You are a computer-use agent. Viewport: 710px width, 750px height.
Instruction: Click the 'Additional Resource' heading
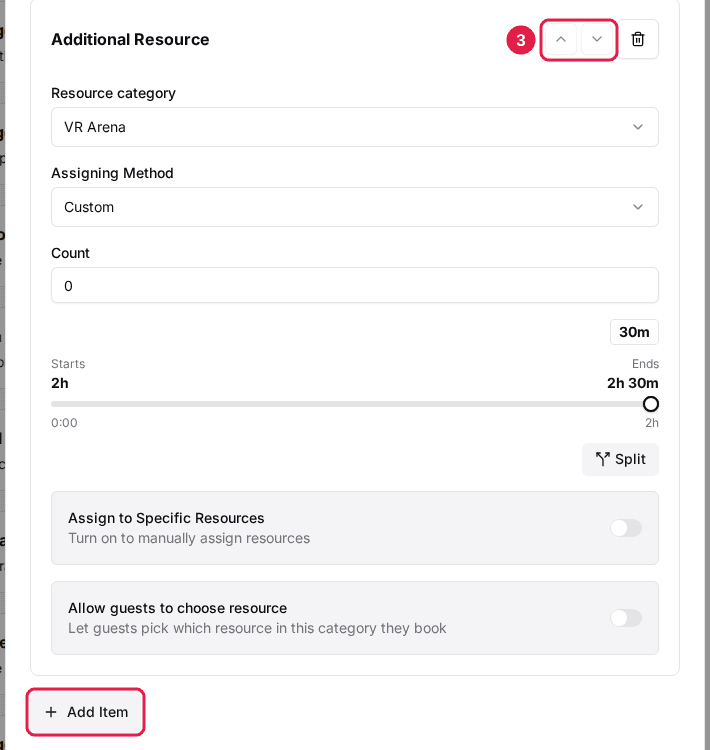pyautogui.click(x=130, y=40)
